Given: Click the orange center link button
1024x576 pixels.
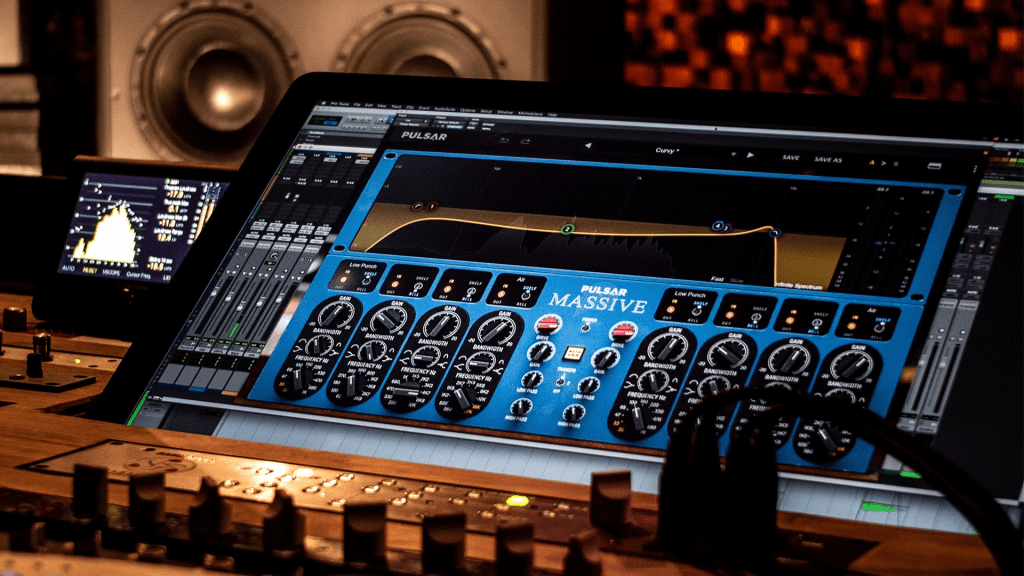Looking at the screenshot, I should [574, 354].
